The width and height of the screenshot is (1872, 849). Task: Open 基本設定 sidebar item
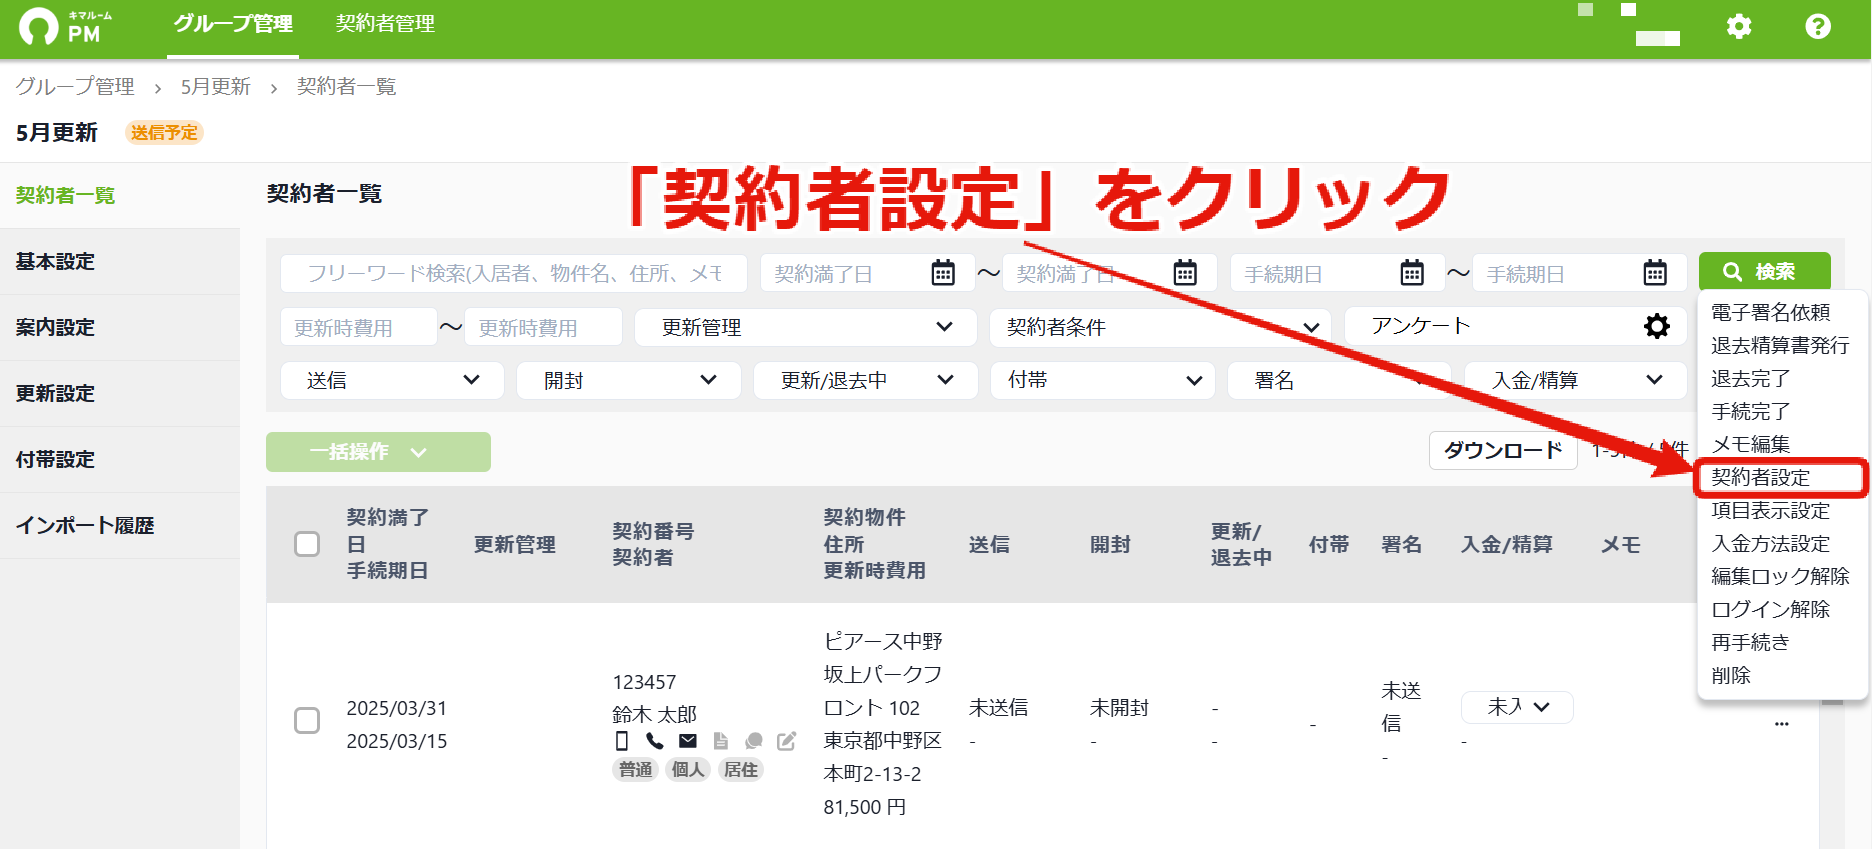[x=120, y=261]
